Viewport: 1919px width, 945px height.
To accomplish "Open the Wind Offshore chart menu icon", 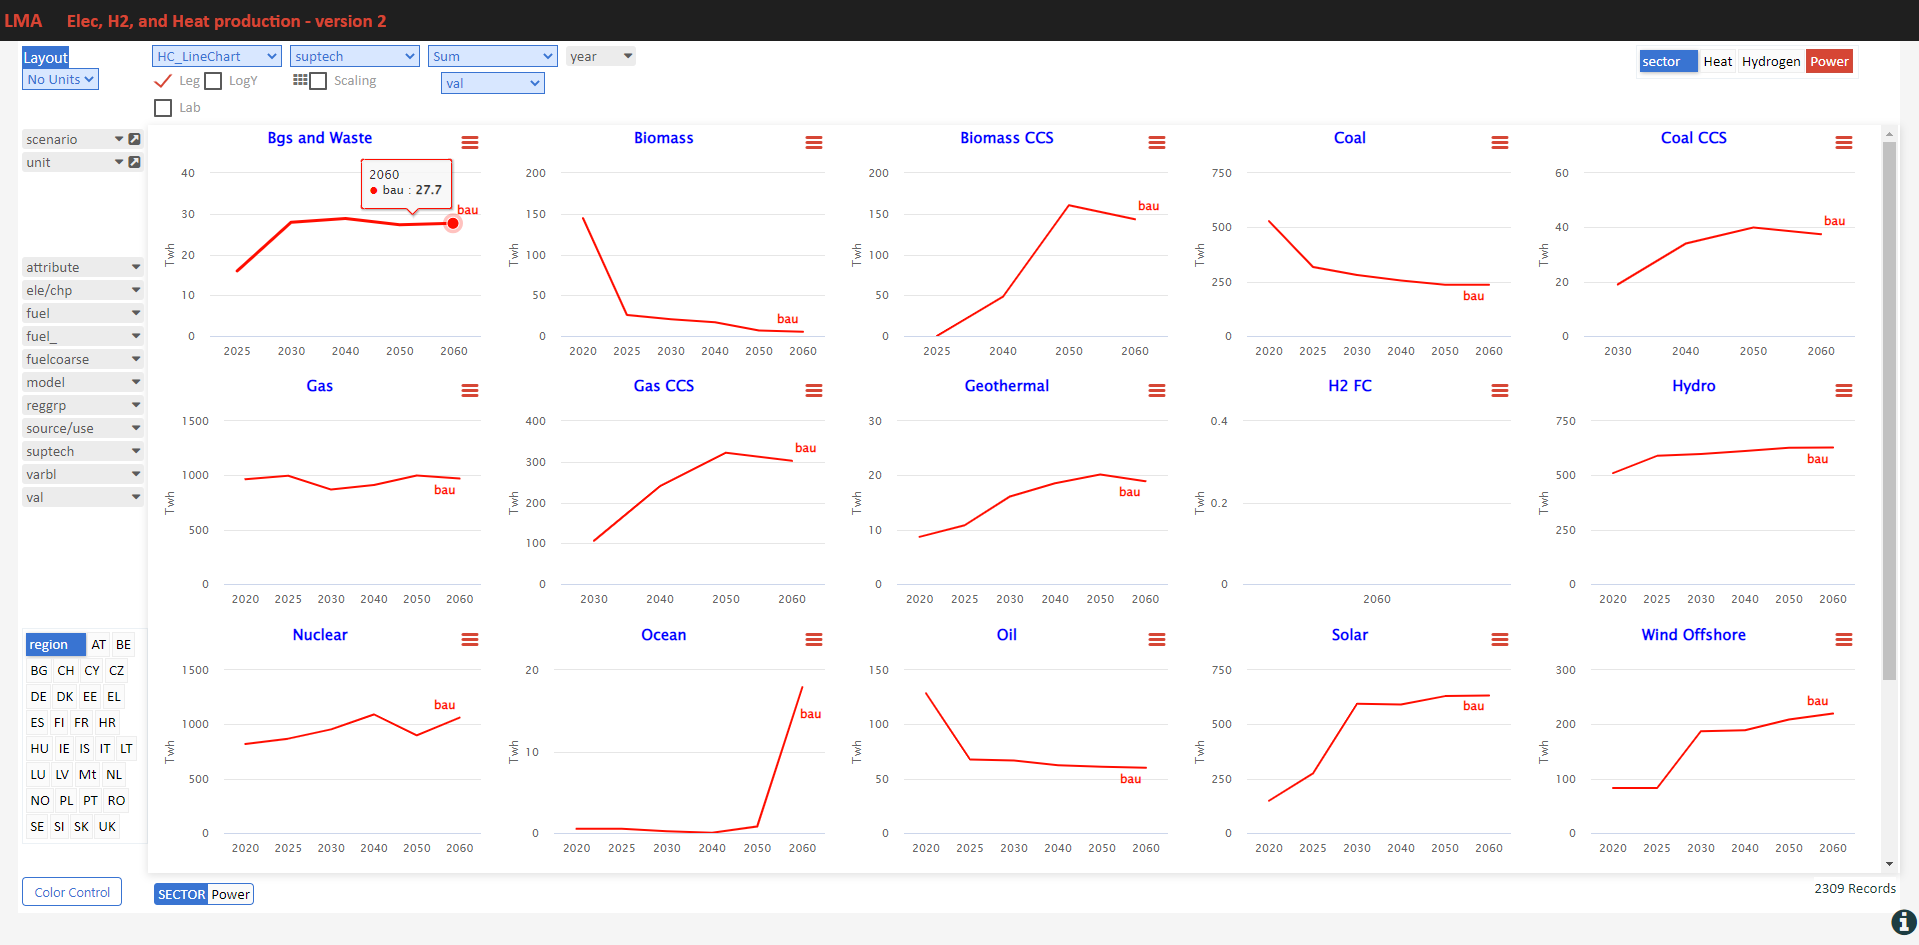I will 1844,640.
